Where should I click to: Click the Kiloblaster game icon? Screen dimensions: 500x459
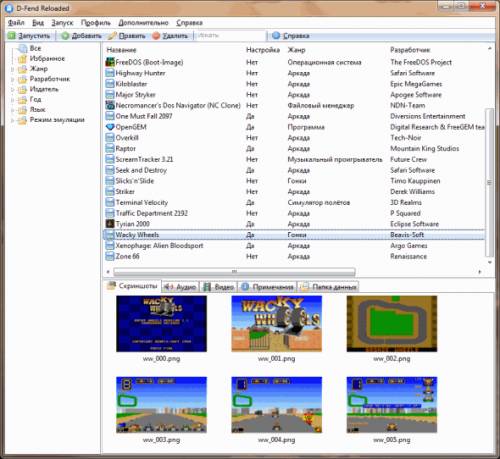coord(110,84)
